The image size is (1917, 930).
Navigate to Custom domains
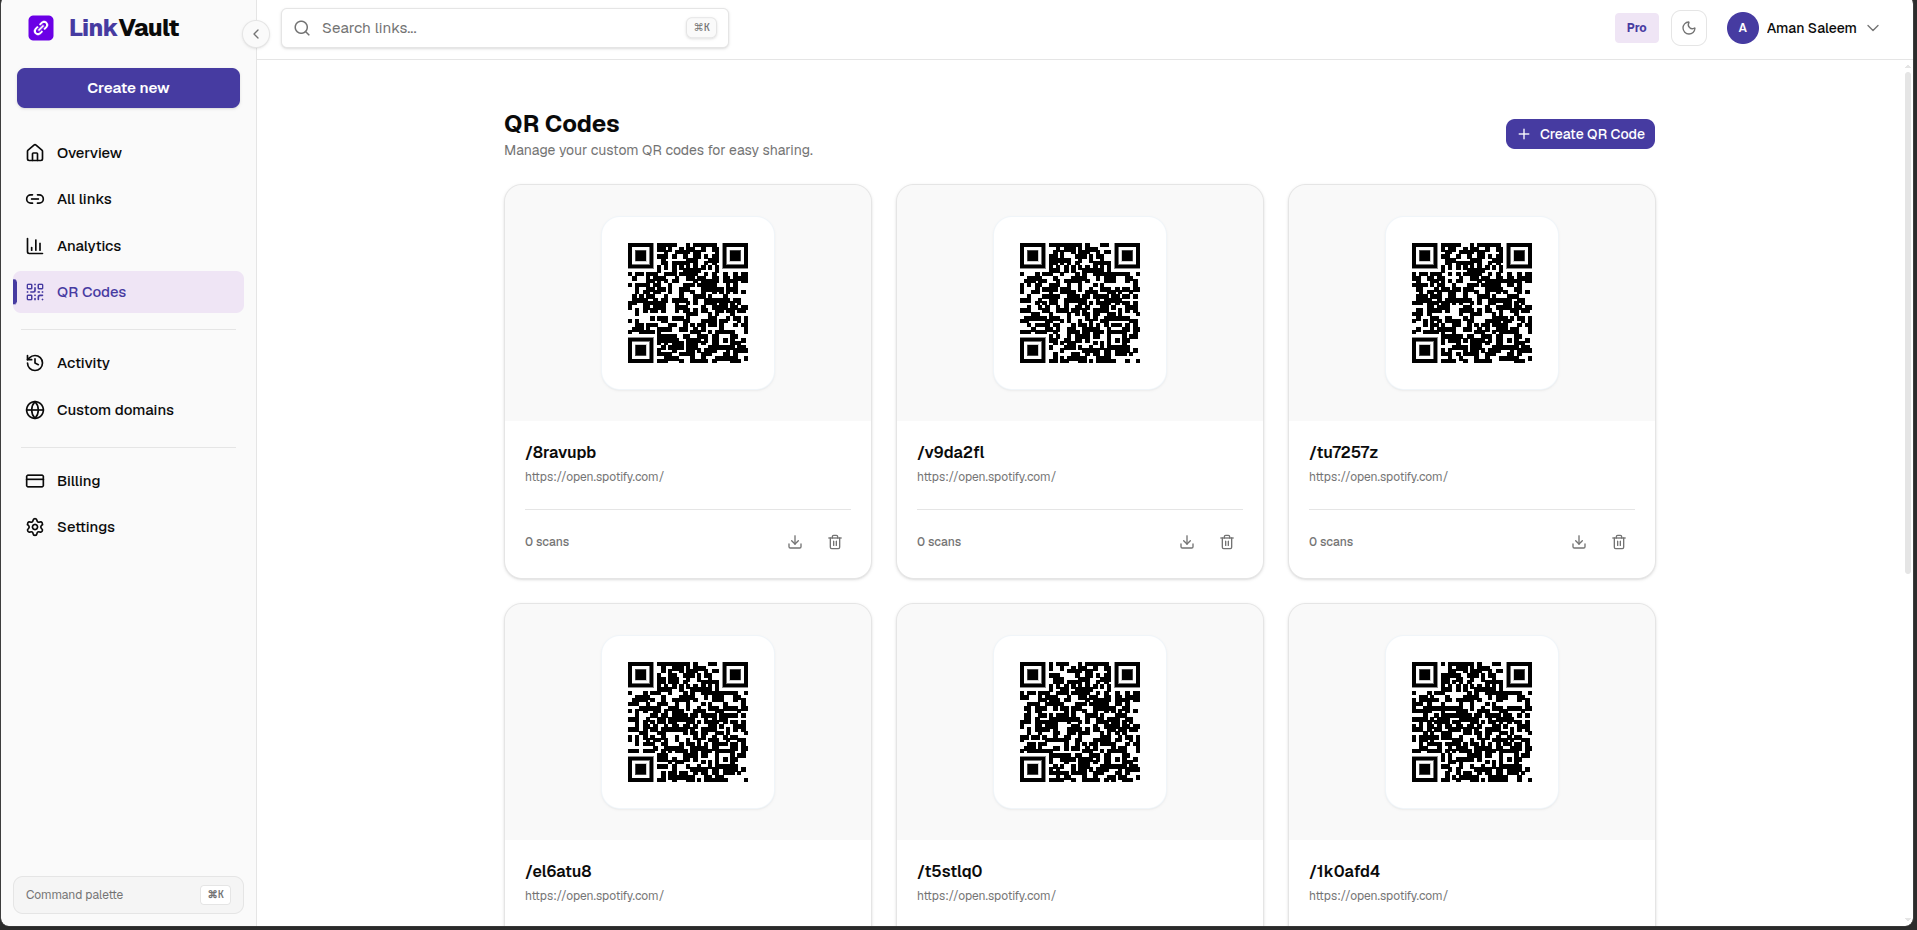coord(128,410)
